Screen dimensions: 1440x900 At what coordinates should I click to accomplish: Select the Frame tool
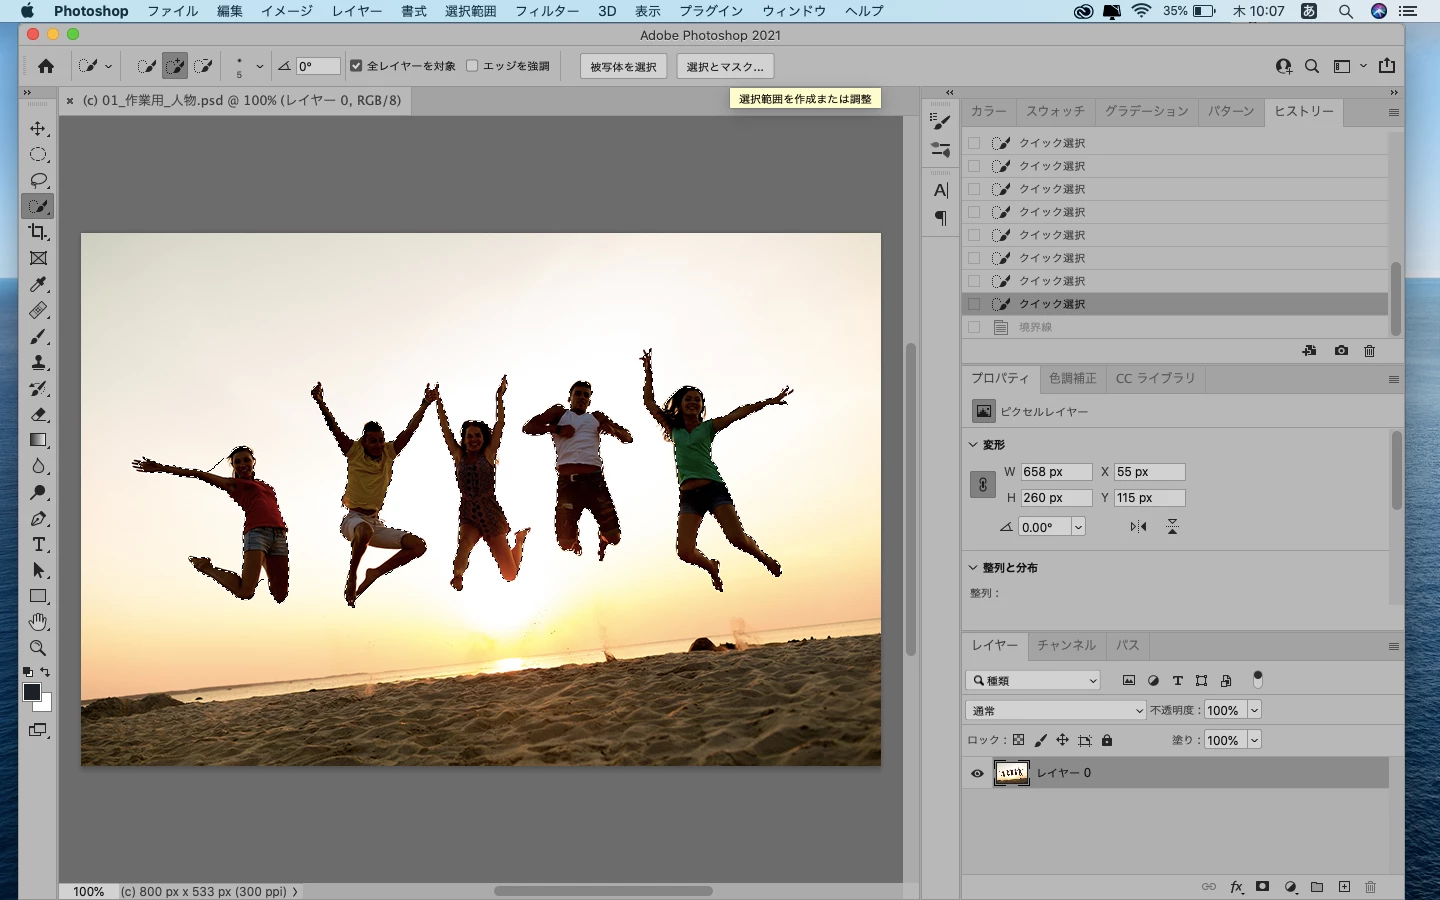[38, 258]
